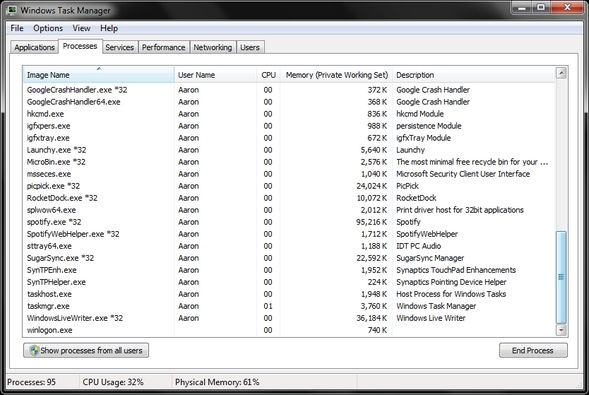Open the Performance tab
This screenshot has width=589, height=395.
tap(163, 47)
